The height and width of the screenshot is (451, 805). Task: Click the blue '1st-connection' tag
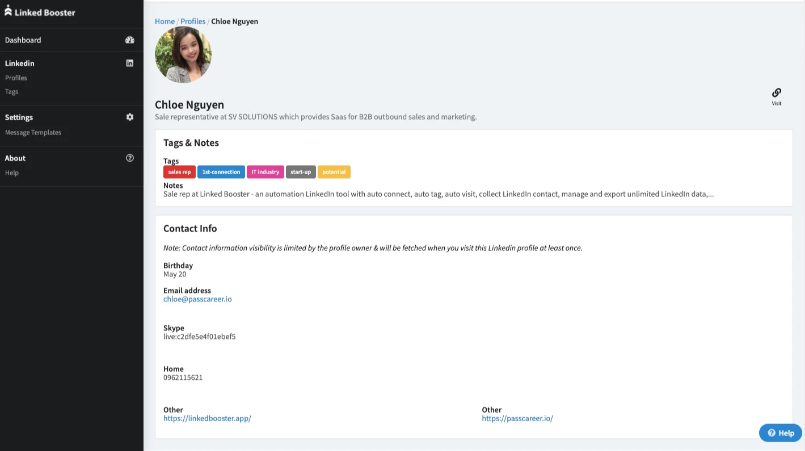(x=221, y=172)
